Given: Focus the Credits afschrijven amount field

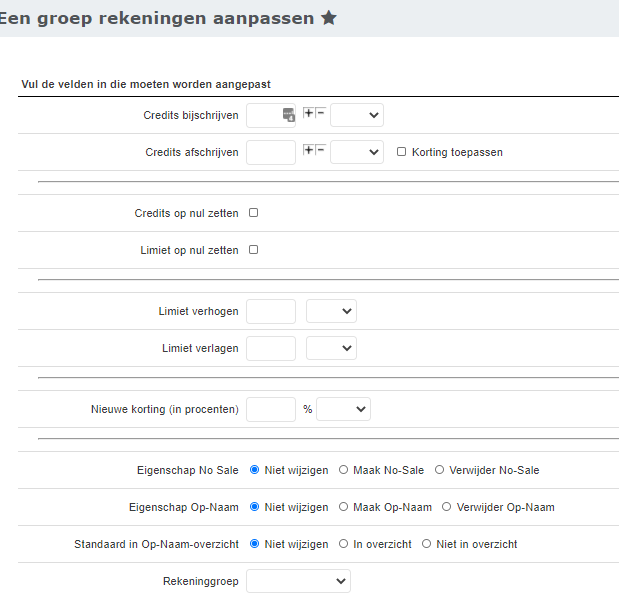Looking at the screenshot, I should point(271,152).
